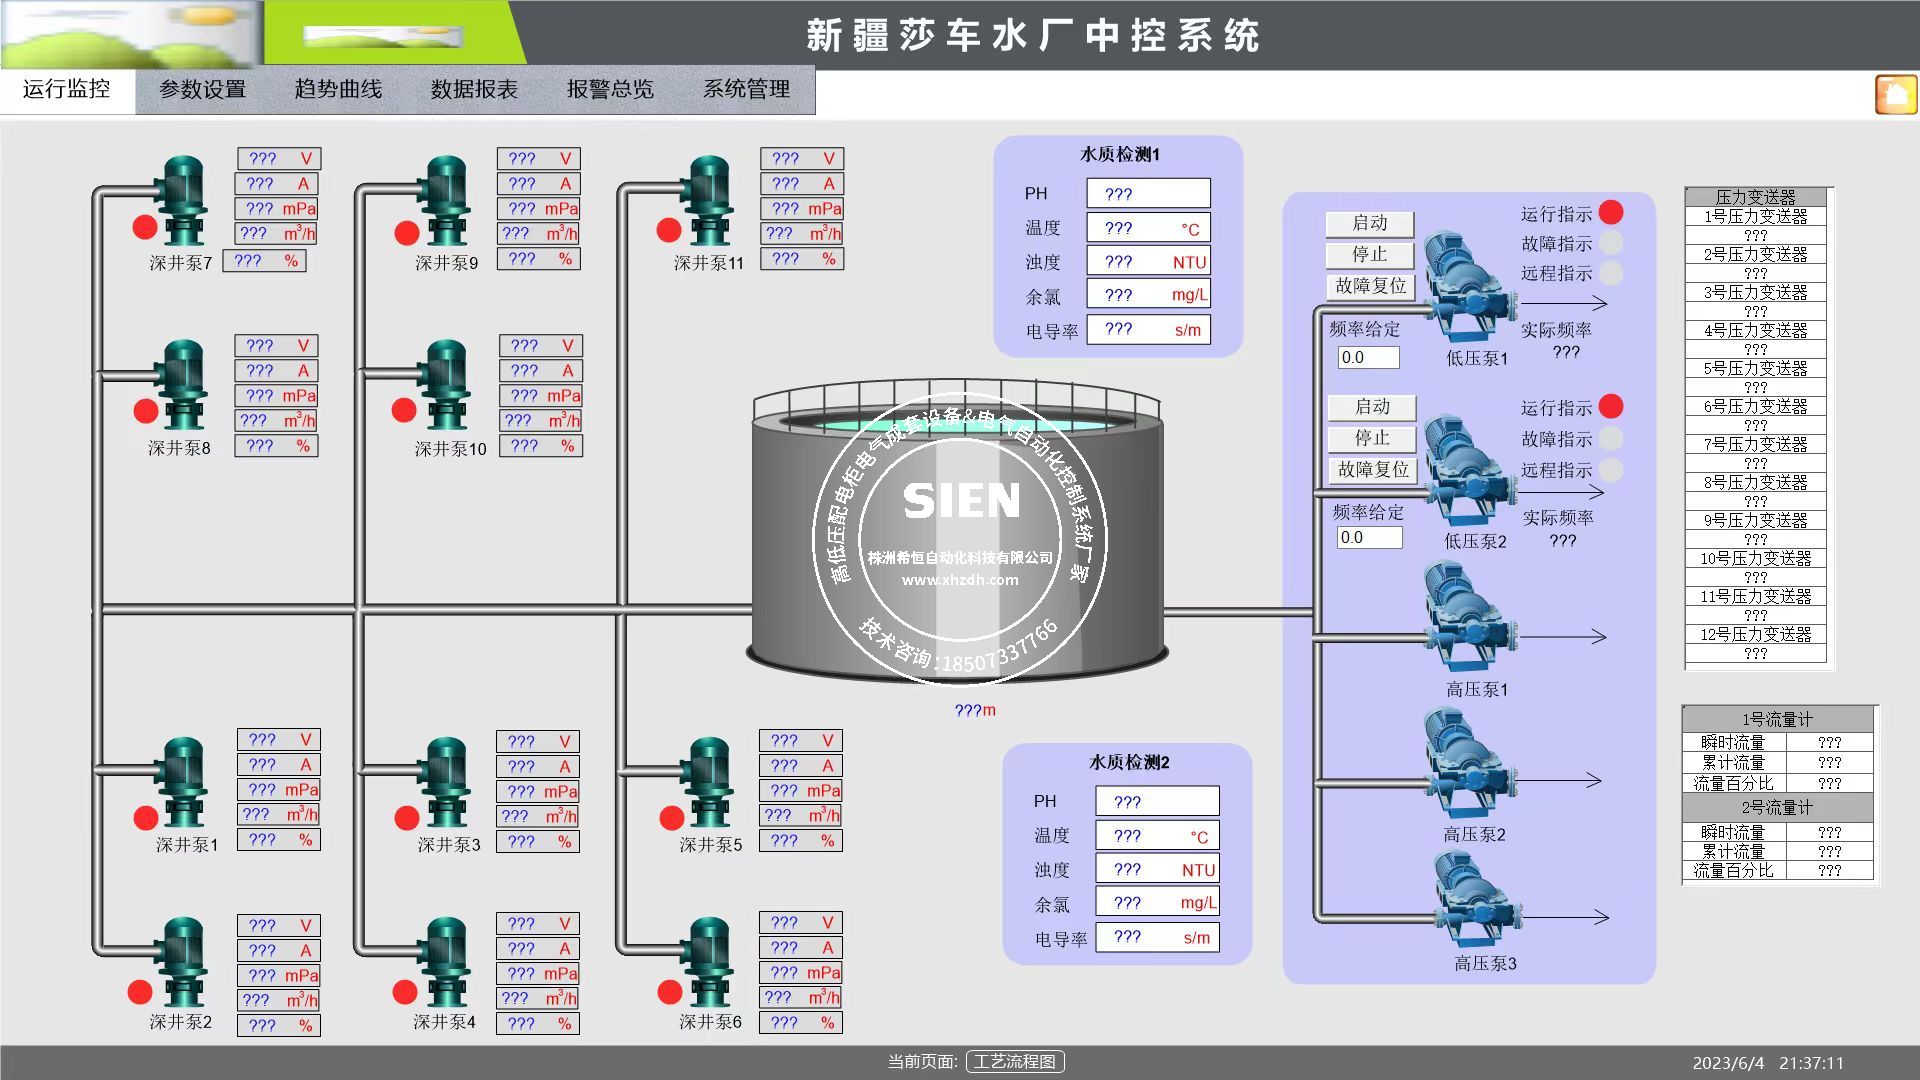Click PH value field in 水质检测1
Image resolution: width=1920 pixels, height=1080 pixels.
(x=1148, y=194)
